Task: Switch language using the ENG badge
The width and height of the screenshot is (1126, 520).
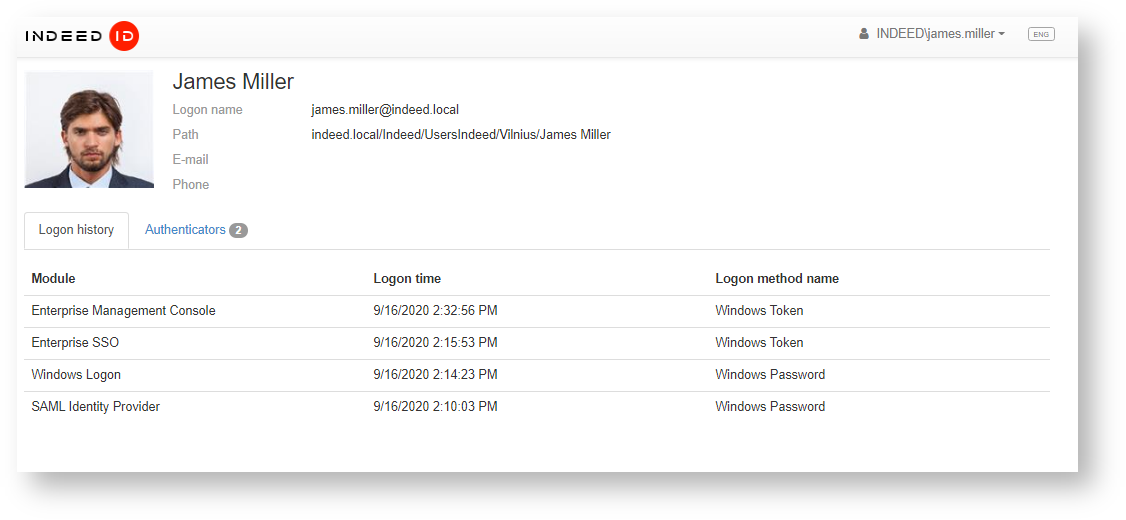Action: pyautogui.click(x=1041, y=34)
